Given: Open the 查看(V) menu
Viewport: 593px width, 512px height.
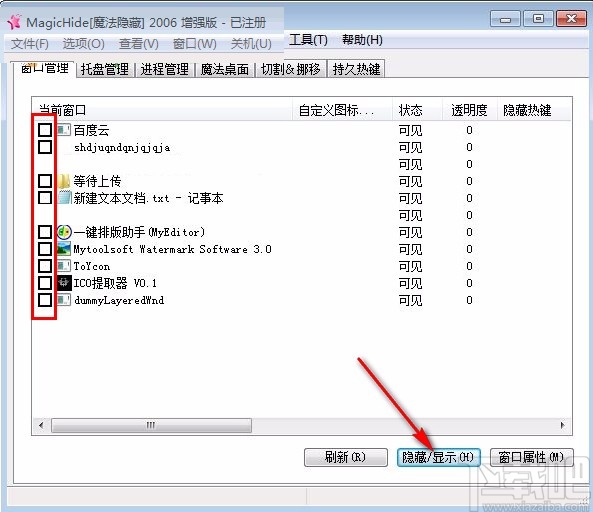Looking at the screenshot, I should [x=138, y=44].
